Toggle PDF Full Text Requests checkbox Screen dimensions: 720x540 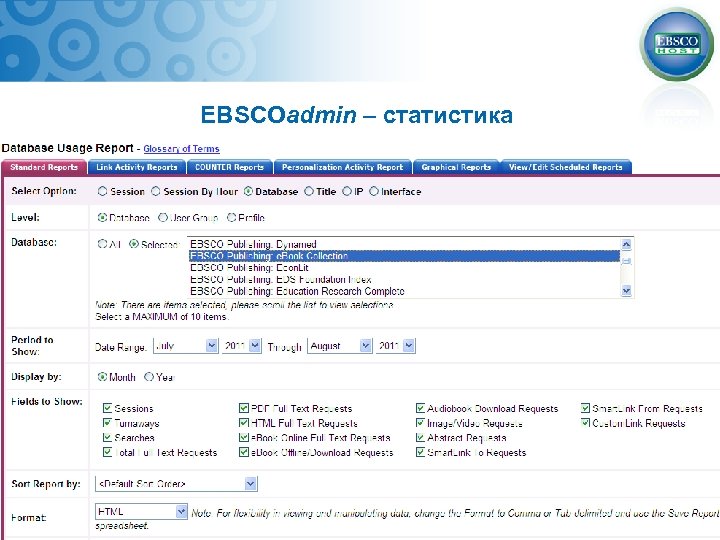244,408
